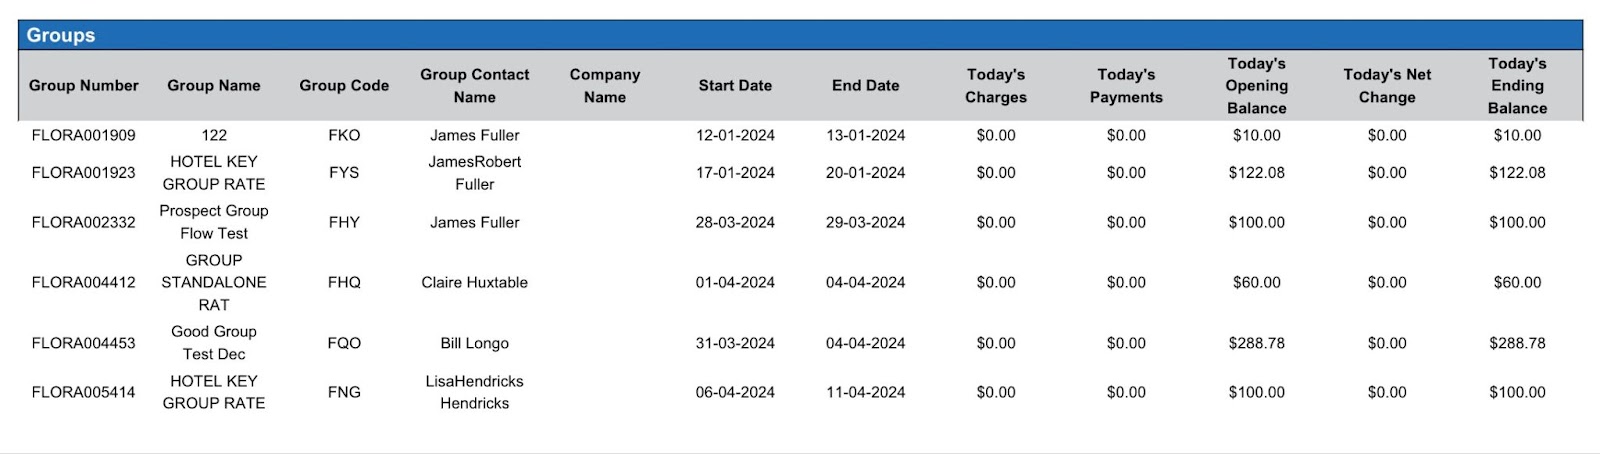Click the Today's Opening Balance header

pyautogui.click(x=1257, y=86)
